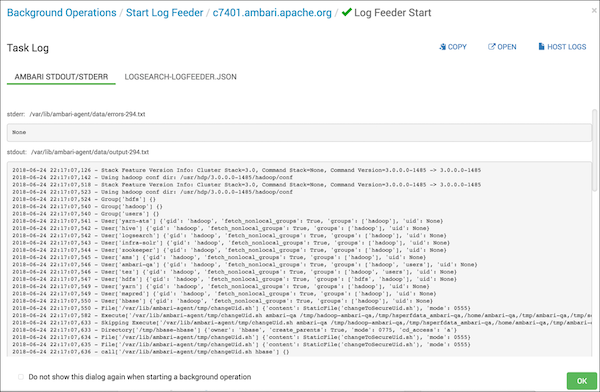The height and width of the screenshot is (392, 600).
Task: Click the COPY text link
Action: [x=457, y=47]
